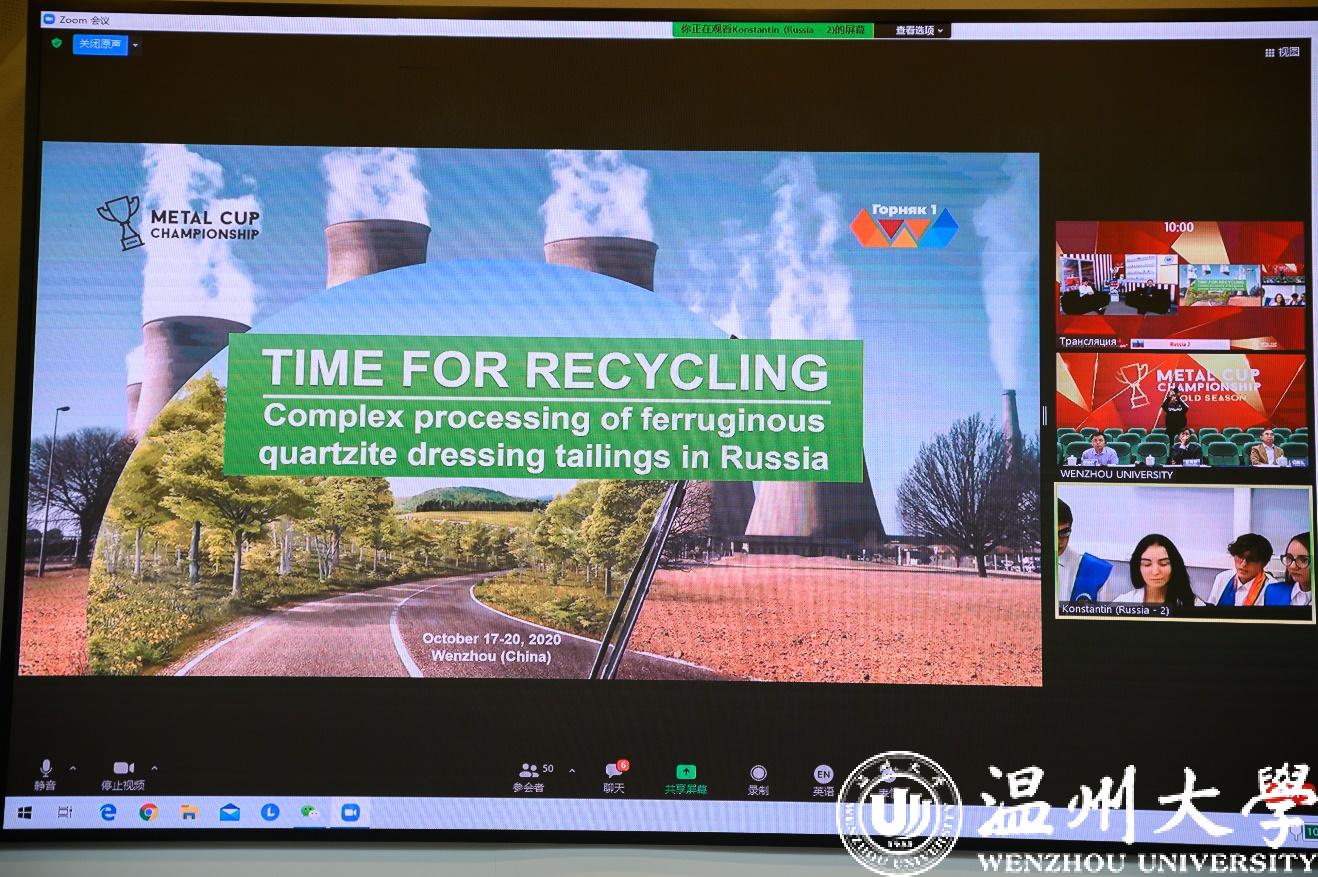Click the green shield encryption icon

click(57, 44)
